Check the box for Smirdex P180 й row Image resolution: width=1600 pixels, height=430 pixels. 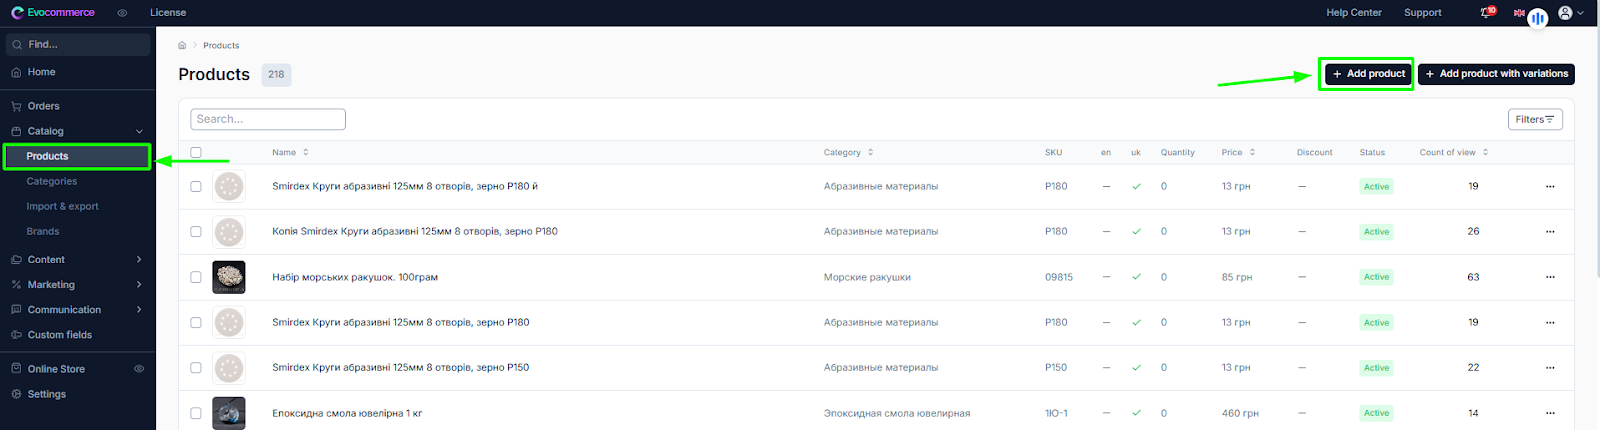[x=196, y=186]
